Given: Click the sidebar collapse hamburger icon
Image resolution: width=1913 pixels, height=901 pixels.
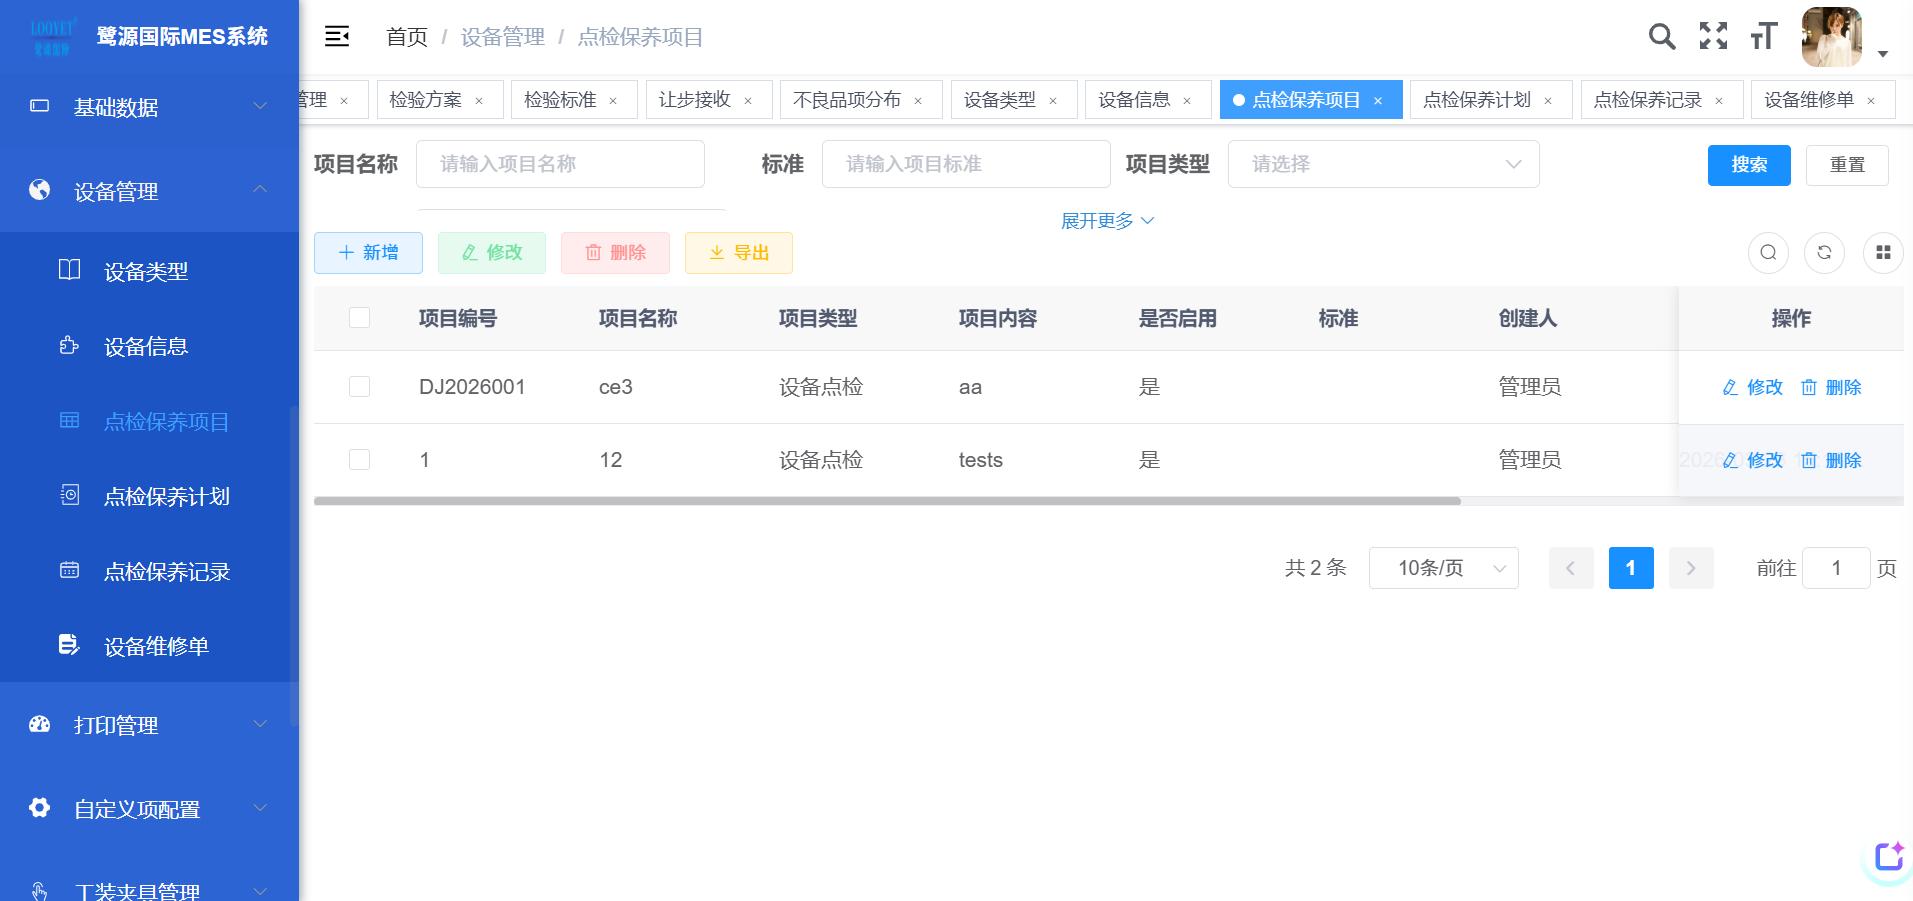Looking at the screenshot, I should tap(337, 37).
